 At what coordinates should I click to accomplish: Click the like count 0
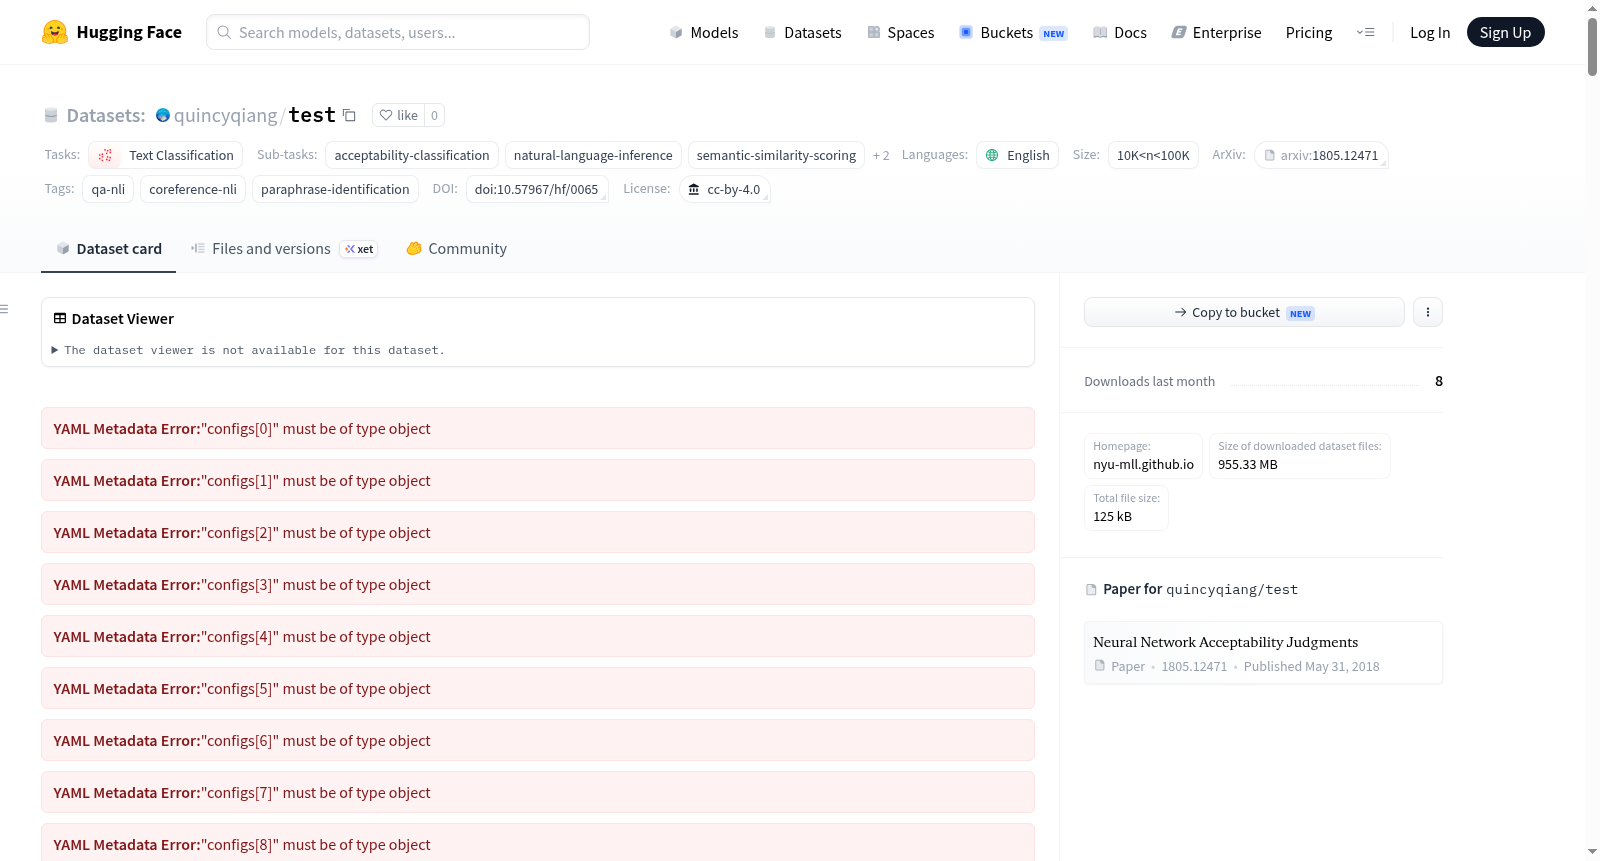pyautogui.click(x=434, y=115)
